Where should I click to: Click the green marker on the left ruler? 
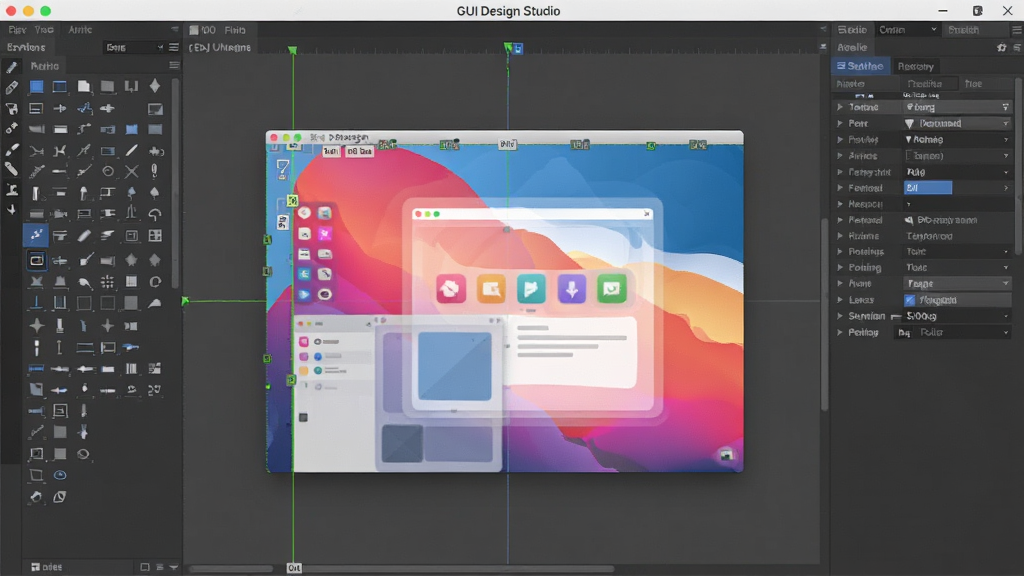pos(185,300)
